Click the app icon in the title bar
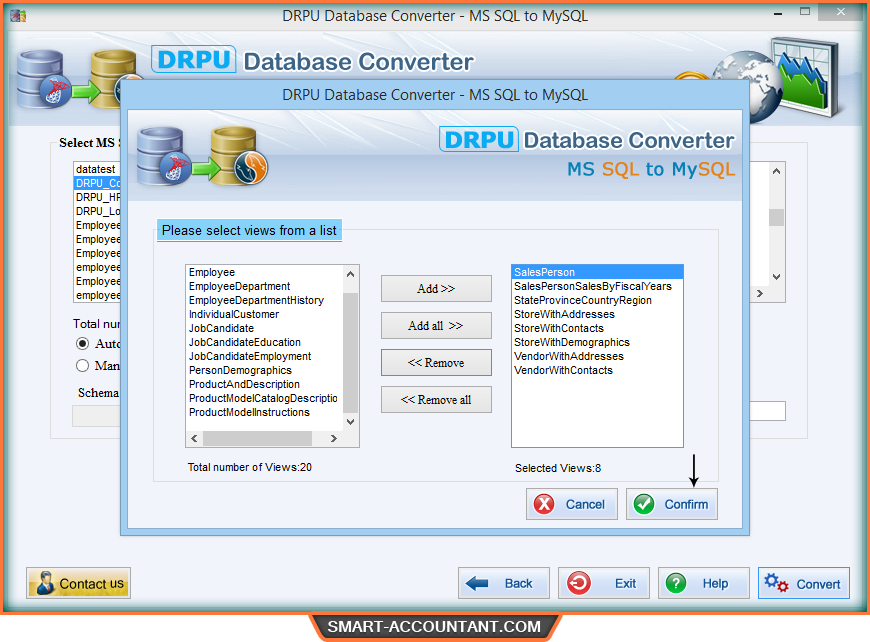870x642 pixels. (x=18, y=16)
